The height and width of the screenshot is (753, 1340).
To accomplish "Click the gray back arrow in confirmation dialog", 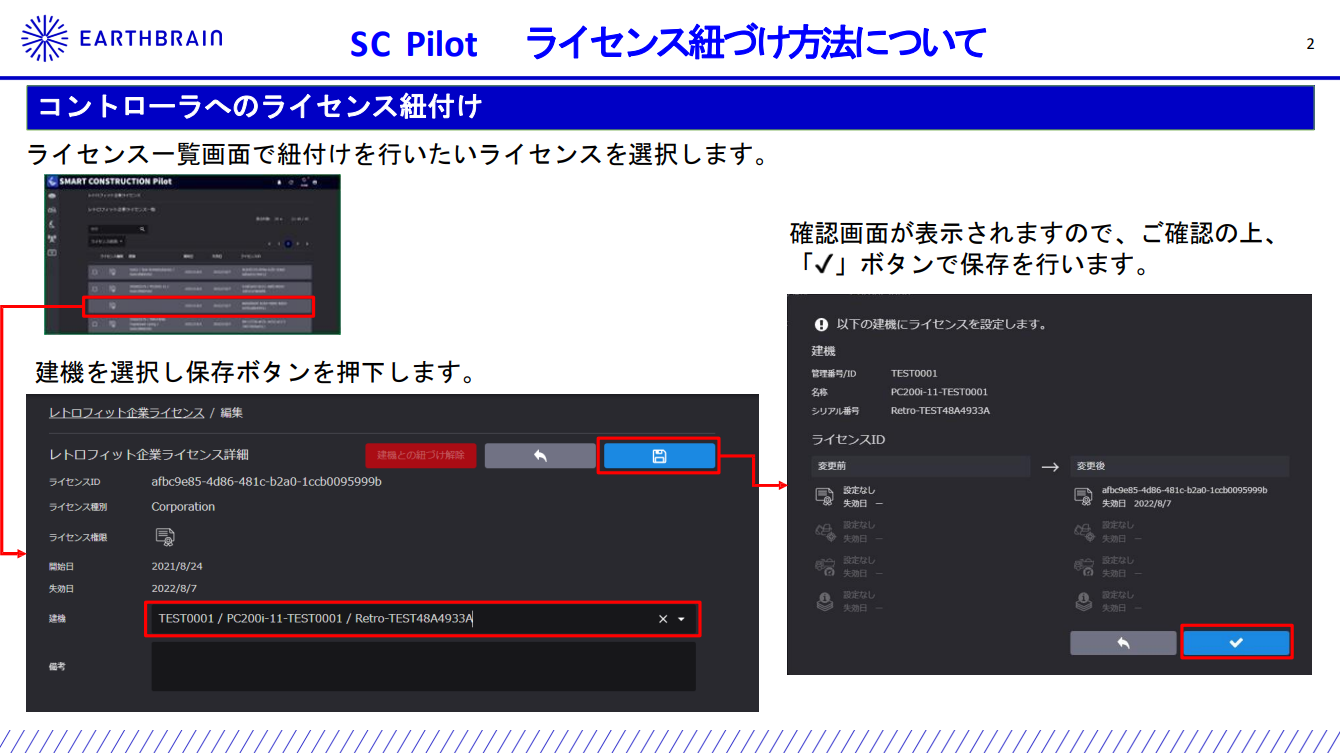I will [x=1123, y=642].
